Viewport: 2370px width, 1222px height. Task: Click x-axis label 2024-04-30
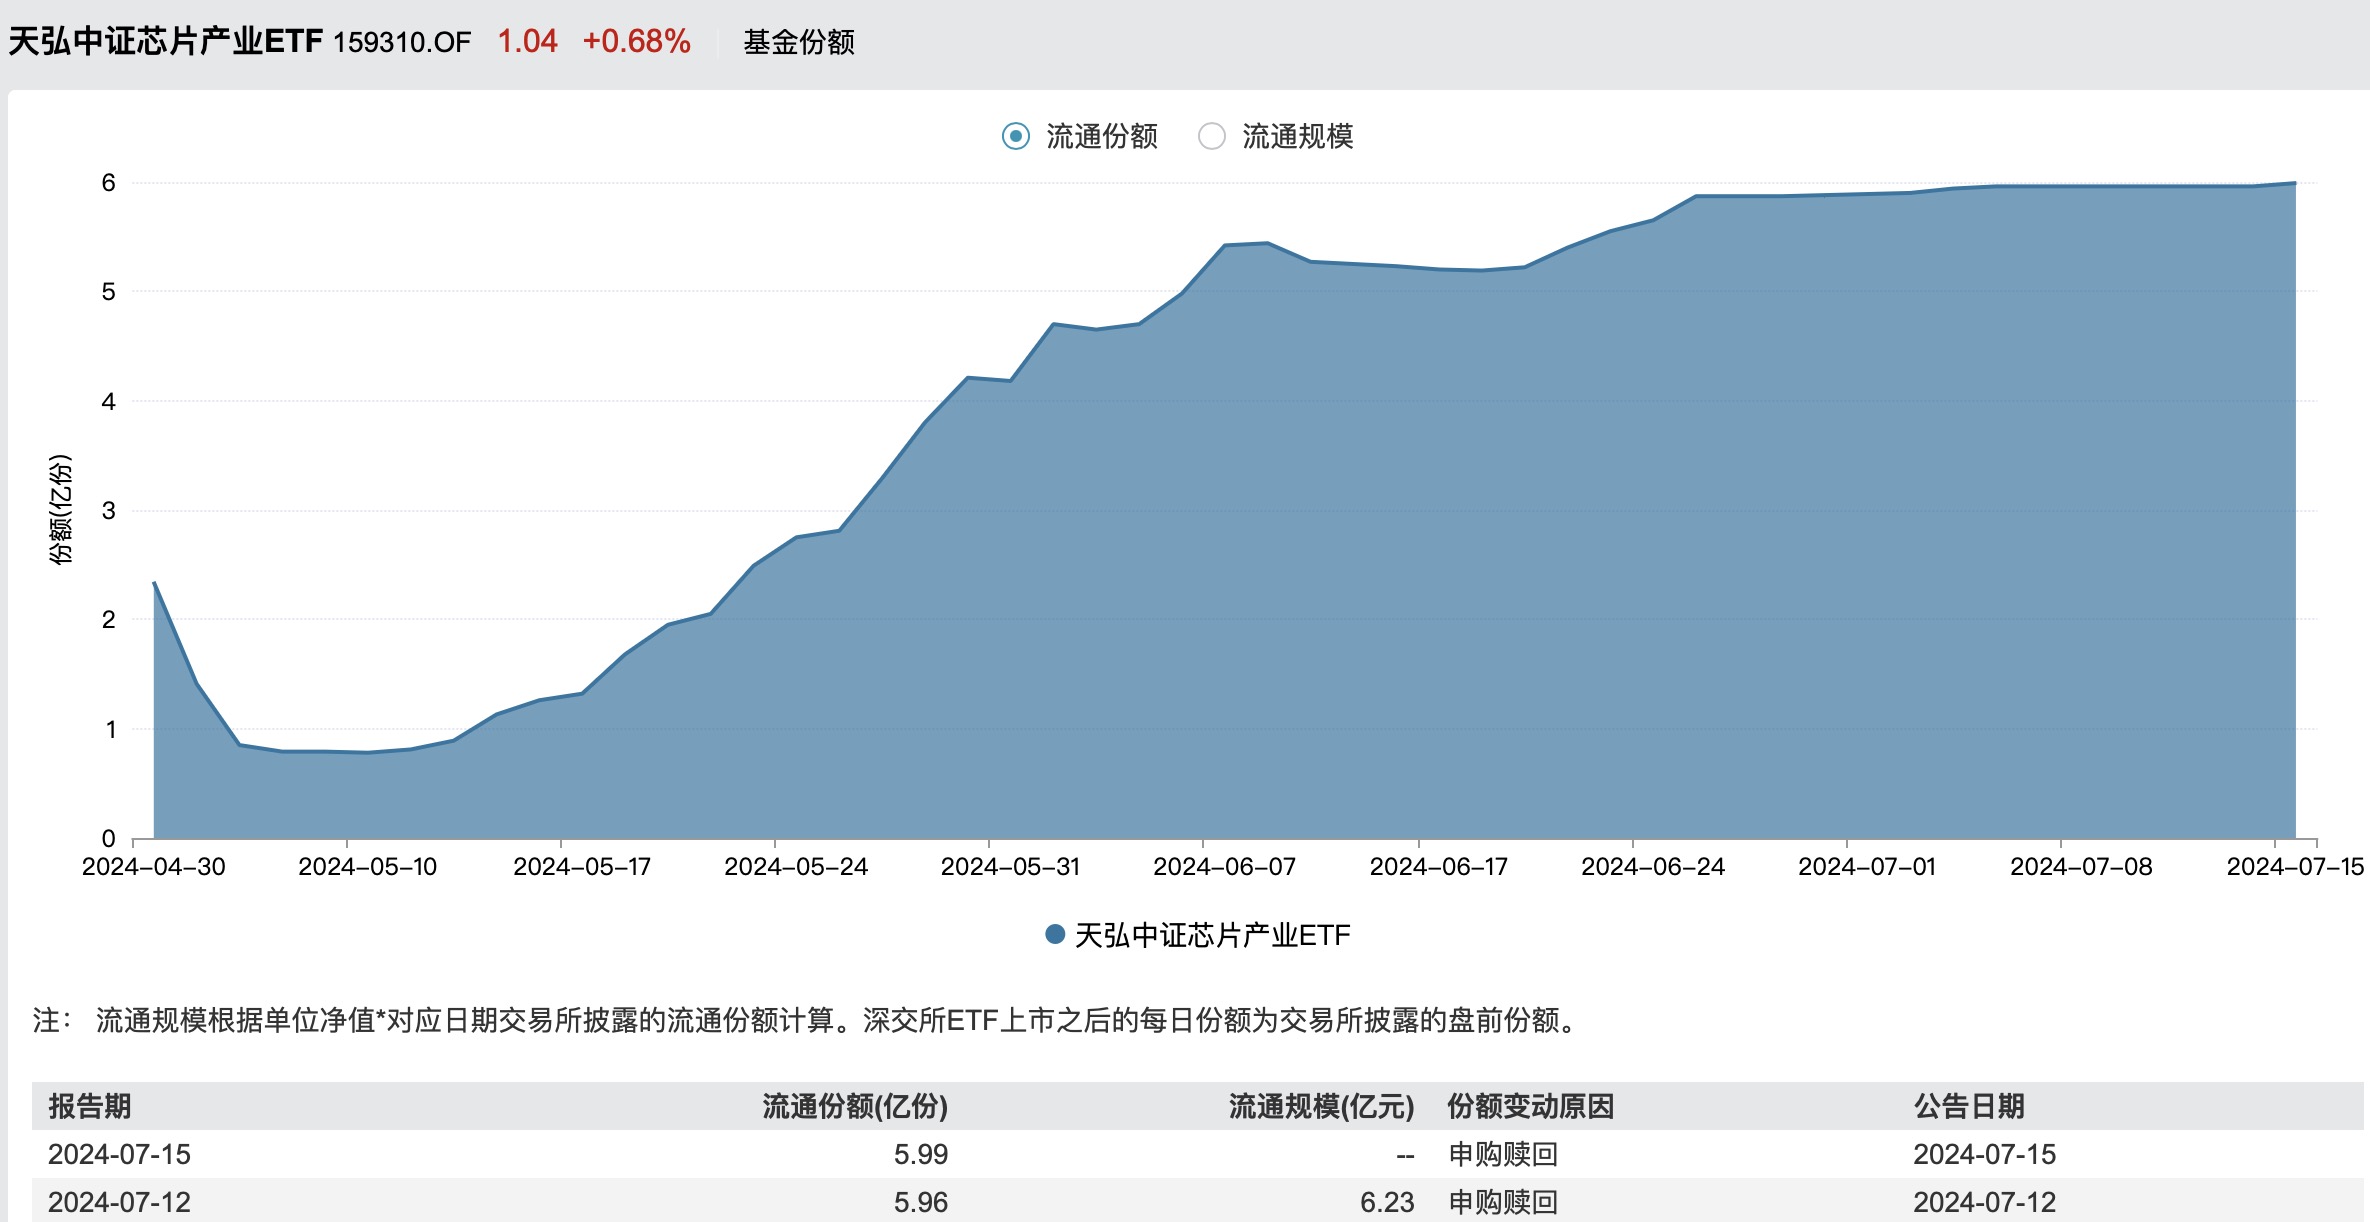pyautogui.click(x=154, y=867)
